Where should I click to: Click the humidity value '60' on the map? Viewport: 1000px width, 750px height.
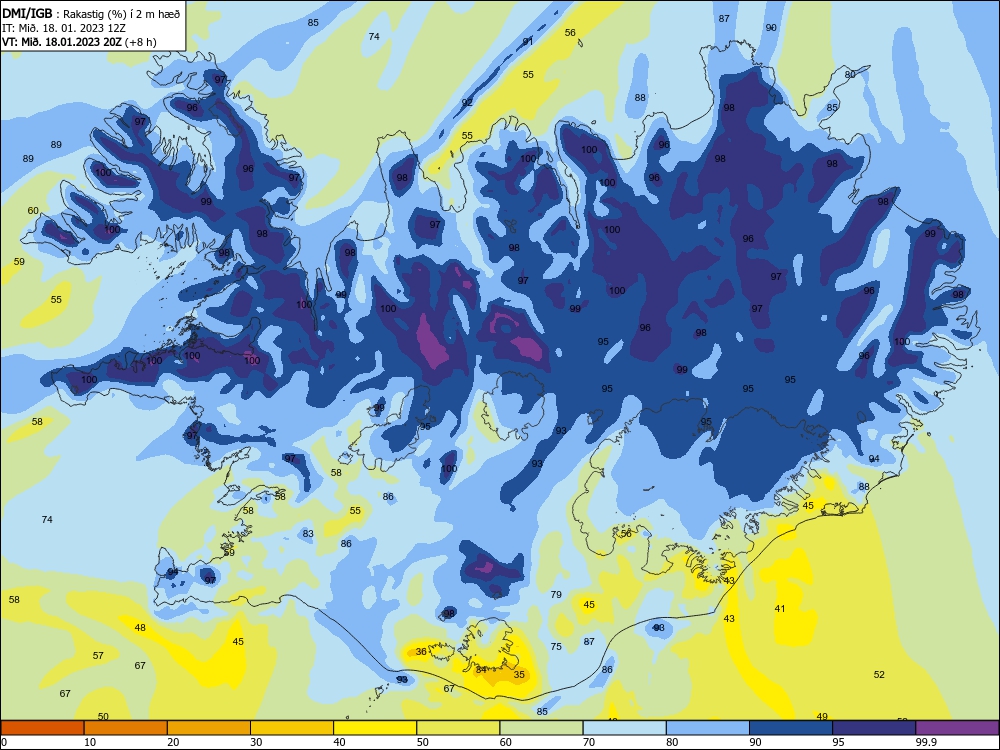[33, 210]
